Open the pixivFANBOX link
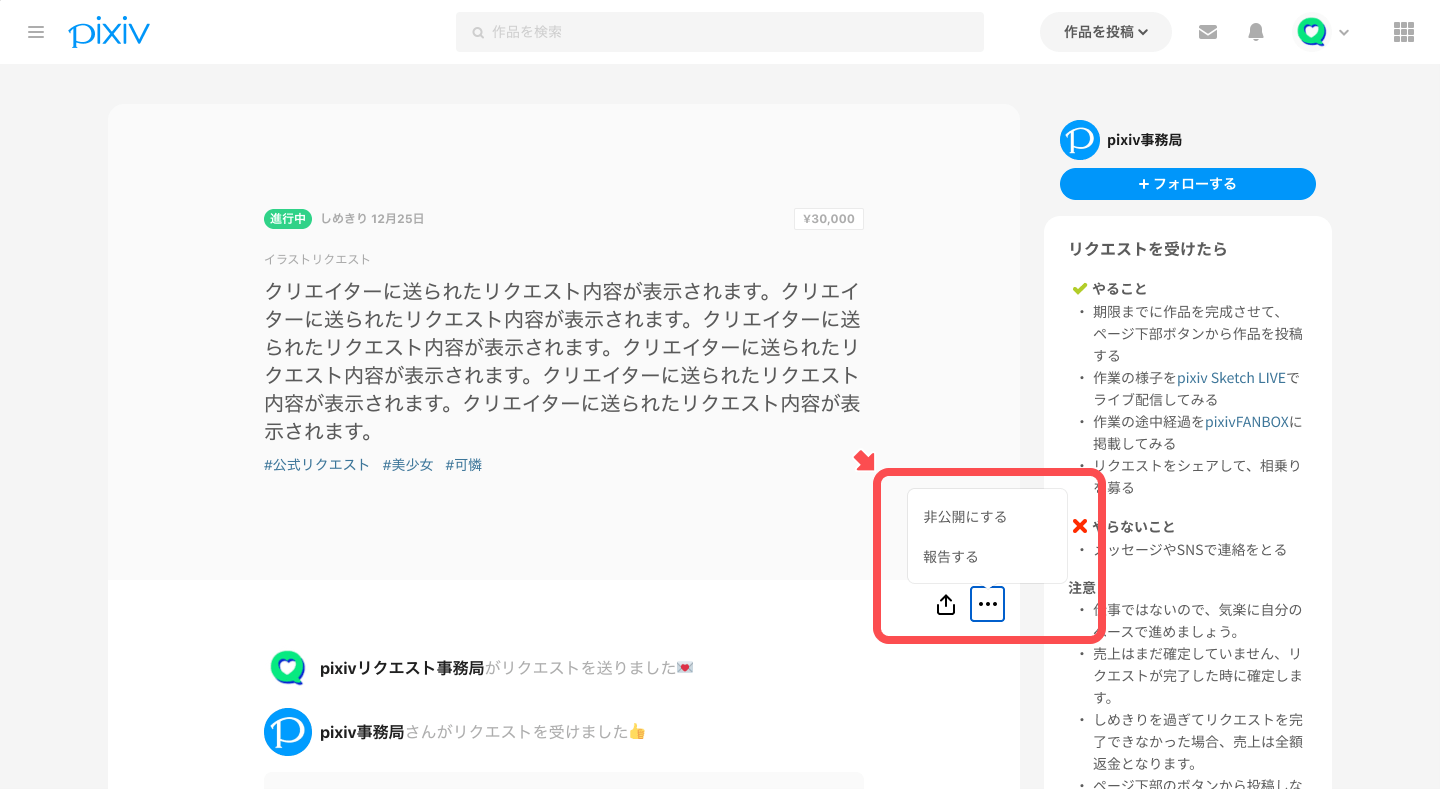The width and height of the screenshot is (1440, 789). click(1247, 422)
